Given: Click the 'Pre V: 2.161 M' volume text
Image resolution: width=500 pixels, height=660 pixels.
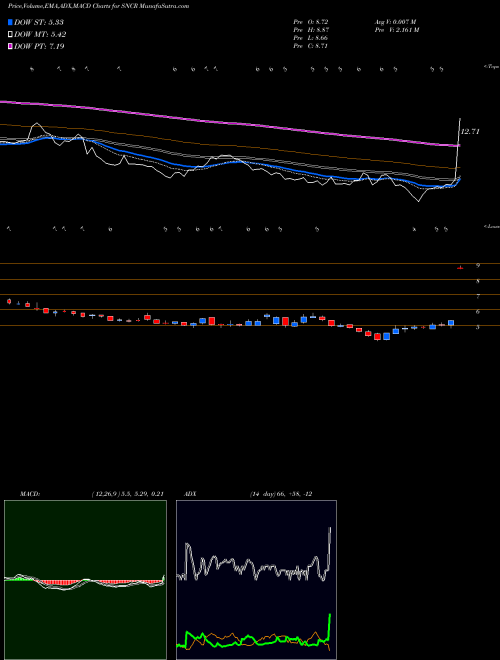Looking at the screenshot, I should 397,30.
